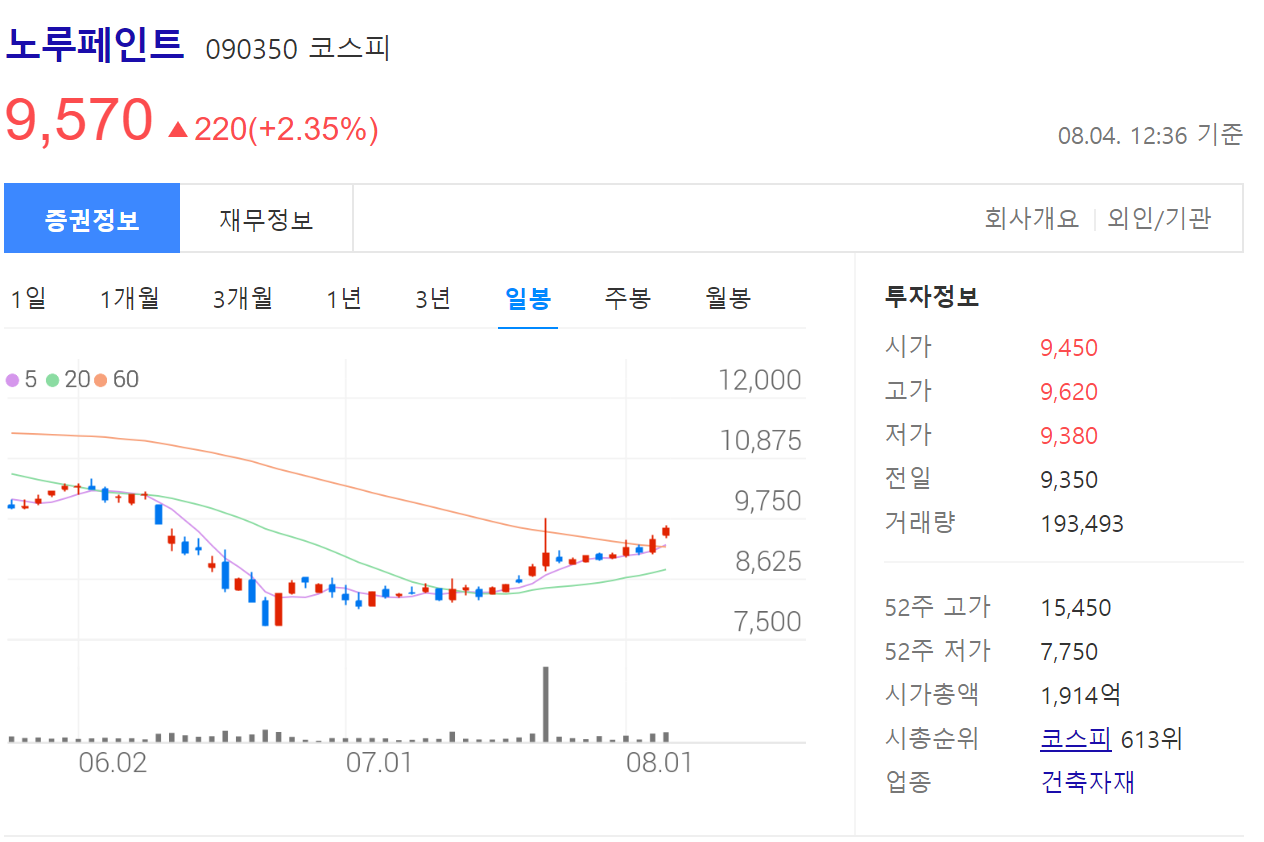The image size is (1264, 842).
Task: Click the 거래량 row label
Action: pyautogui.click(x=920, y=523)
